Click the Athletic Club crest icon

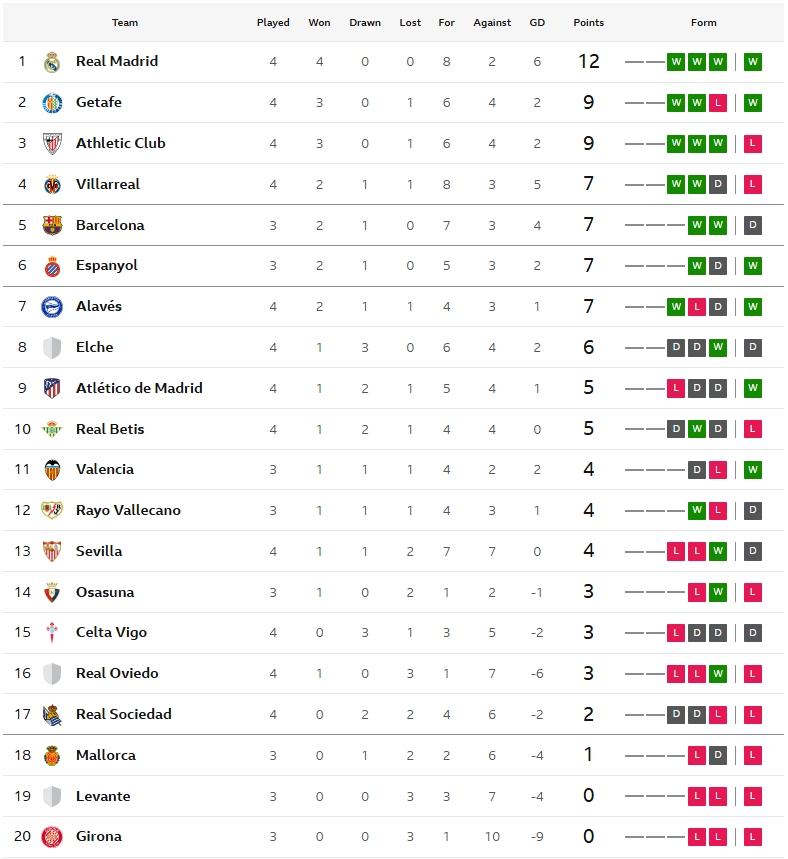[x=52, y=144]
